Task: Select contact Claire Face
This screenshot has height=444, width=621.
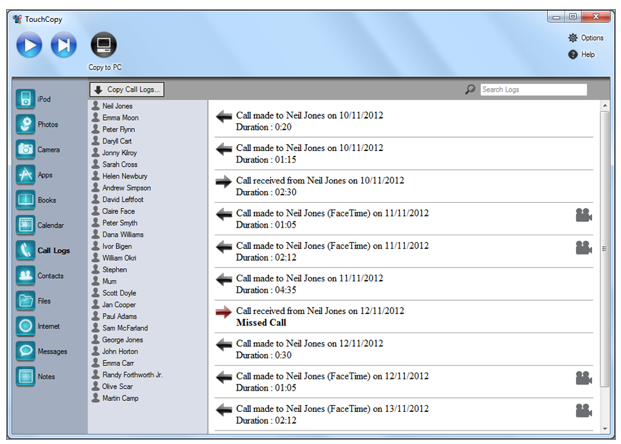Action: point(113,211)
